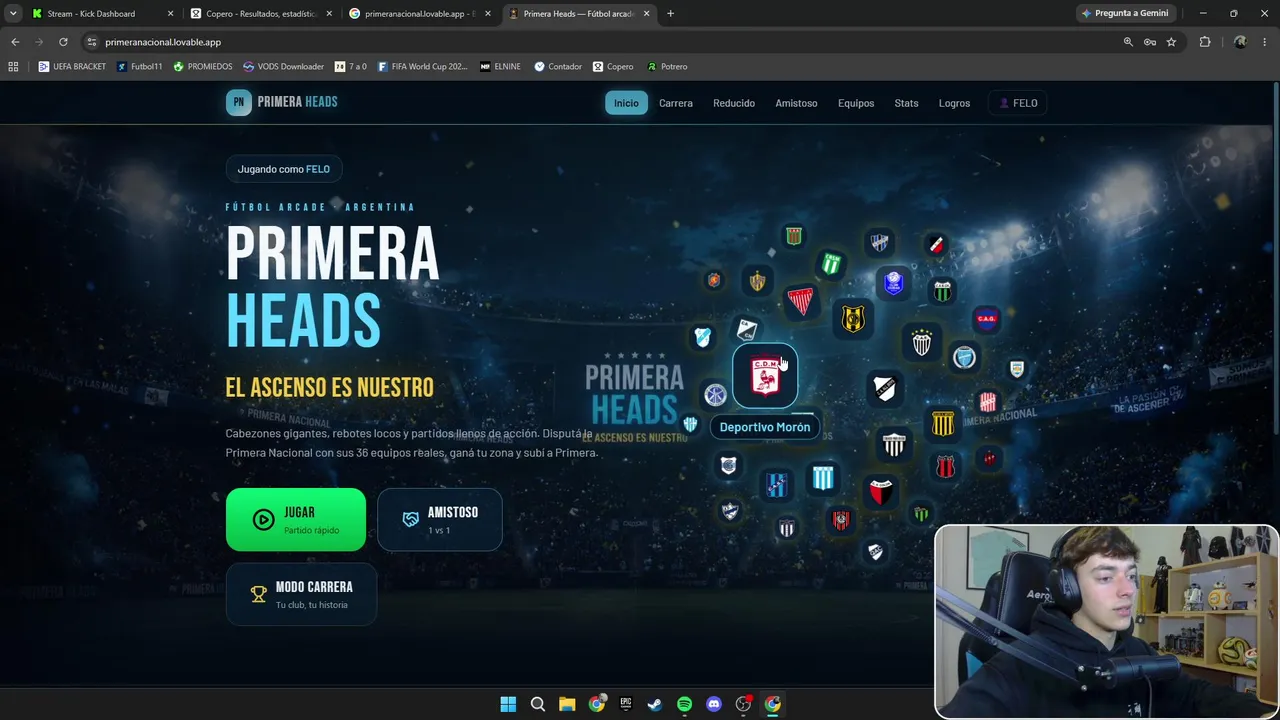Viewport: 1280px width, 720px height.
Task: Open the Reducido section
Action: click(x=734, y=103)
